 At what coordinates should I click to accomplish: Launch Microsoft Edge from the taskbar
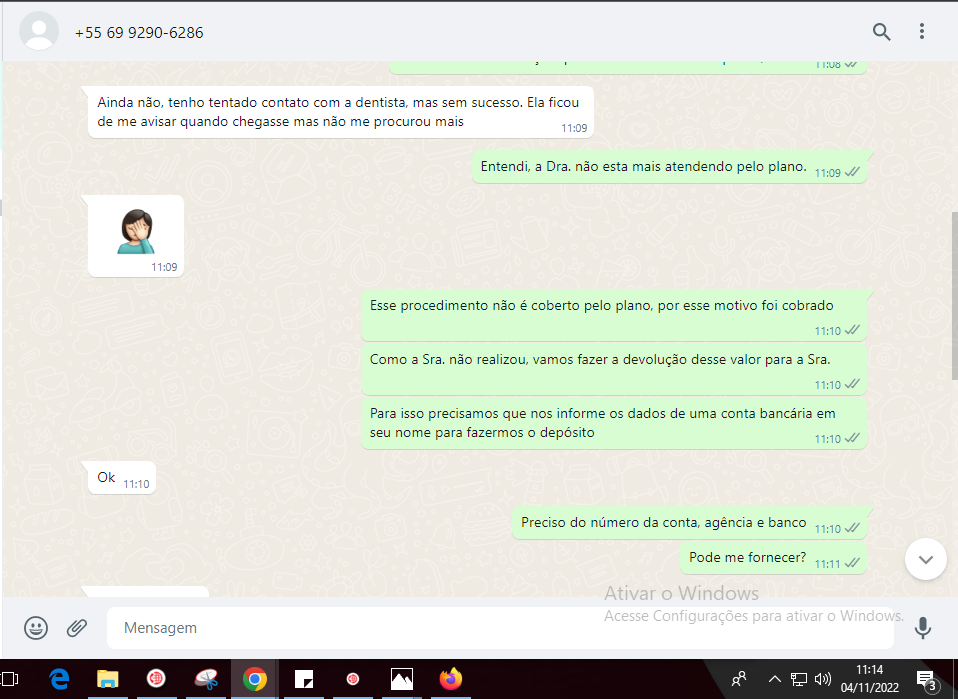click(59, 680)
